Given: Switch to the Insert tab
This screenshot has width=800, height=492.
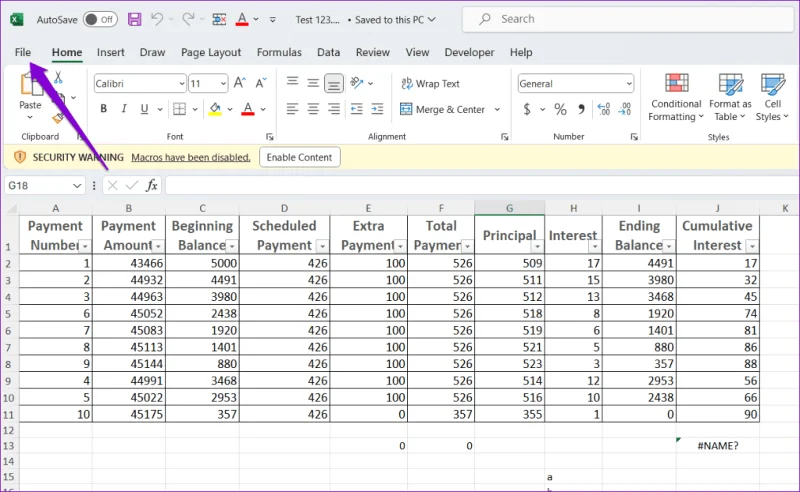Looking at the screenshot, I should coord(111,52).
